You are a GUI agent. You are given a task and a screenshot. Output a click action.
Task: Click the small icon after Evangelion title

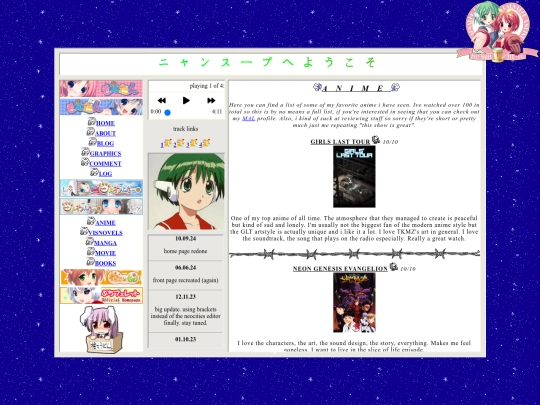click(393, 267)
